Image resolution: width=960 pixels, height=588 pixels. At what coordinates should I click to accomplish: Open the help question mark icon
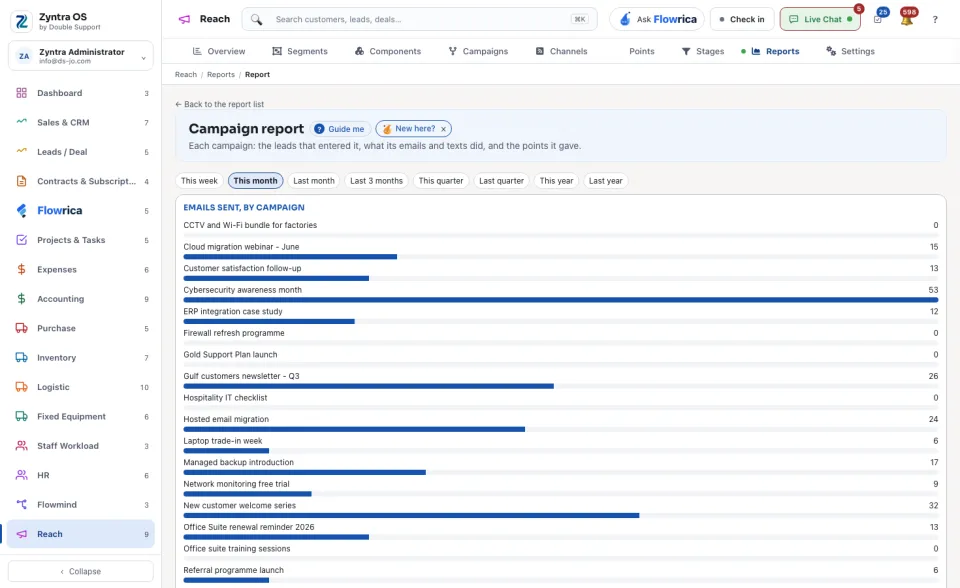point(935,20)
